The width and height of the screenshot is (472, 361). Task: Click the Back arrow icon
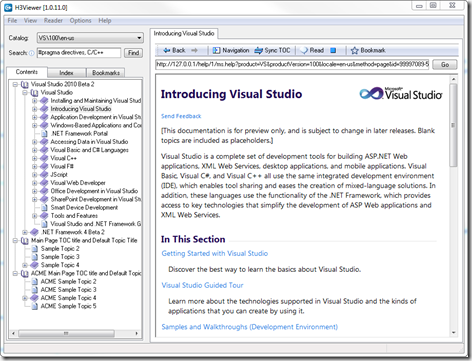[167, 50]
